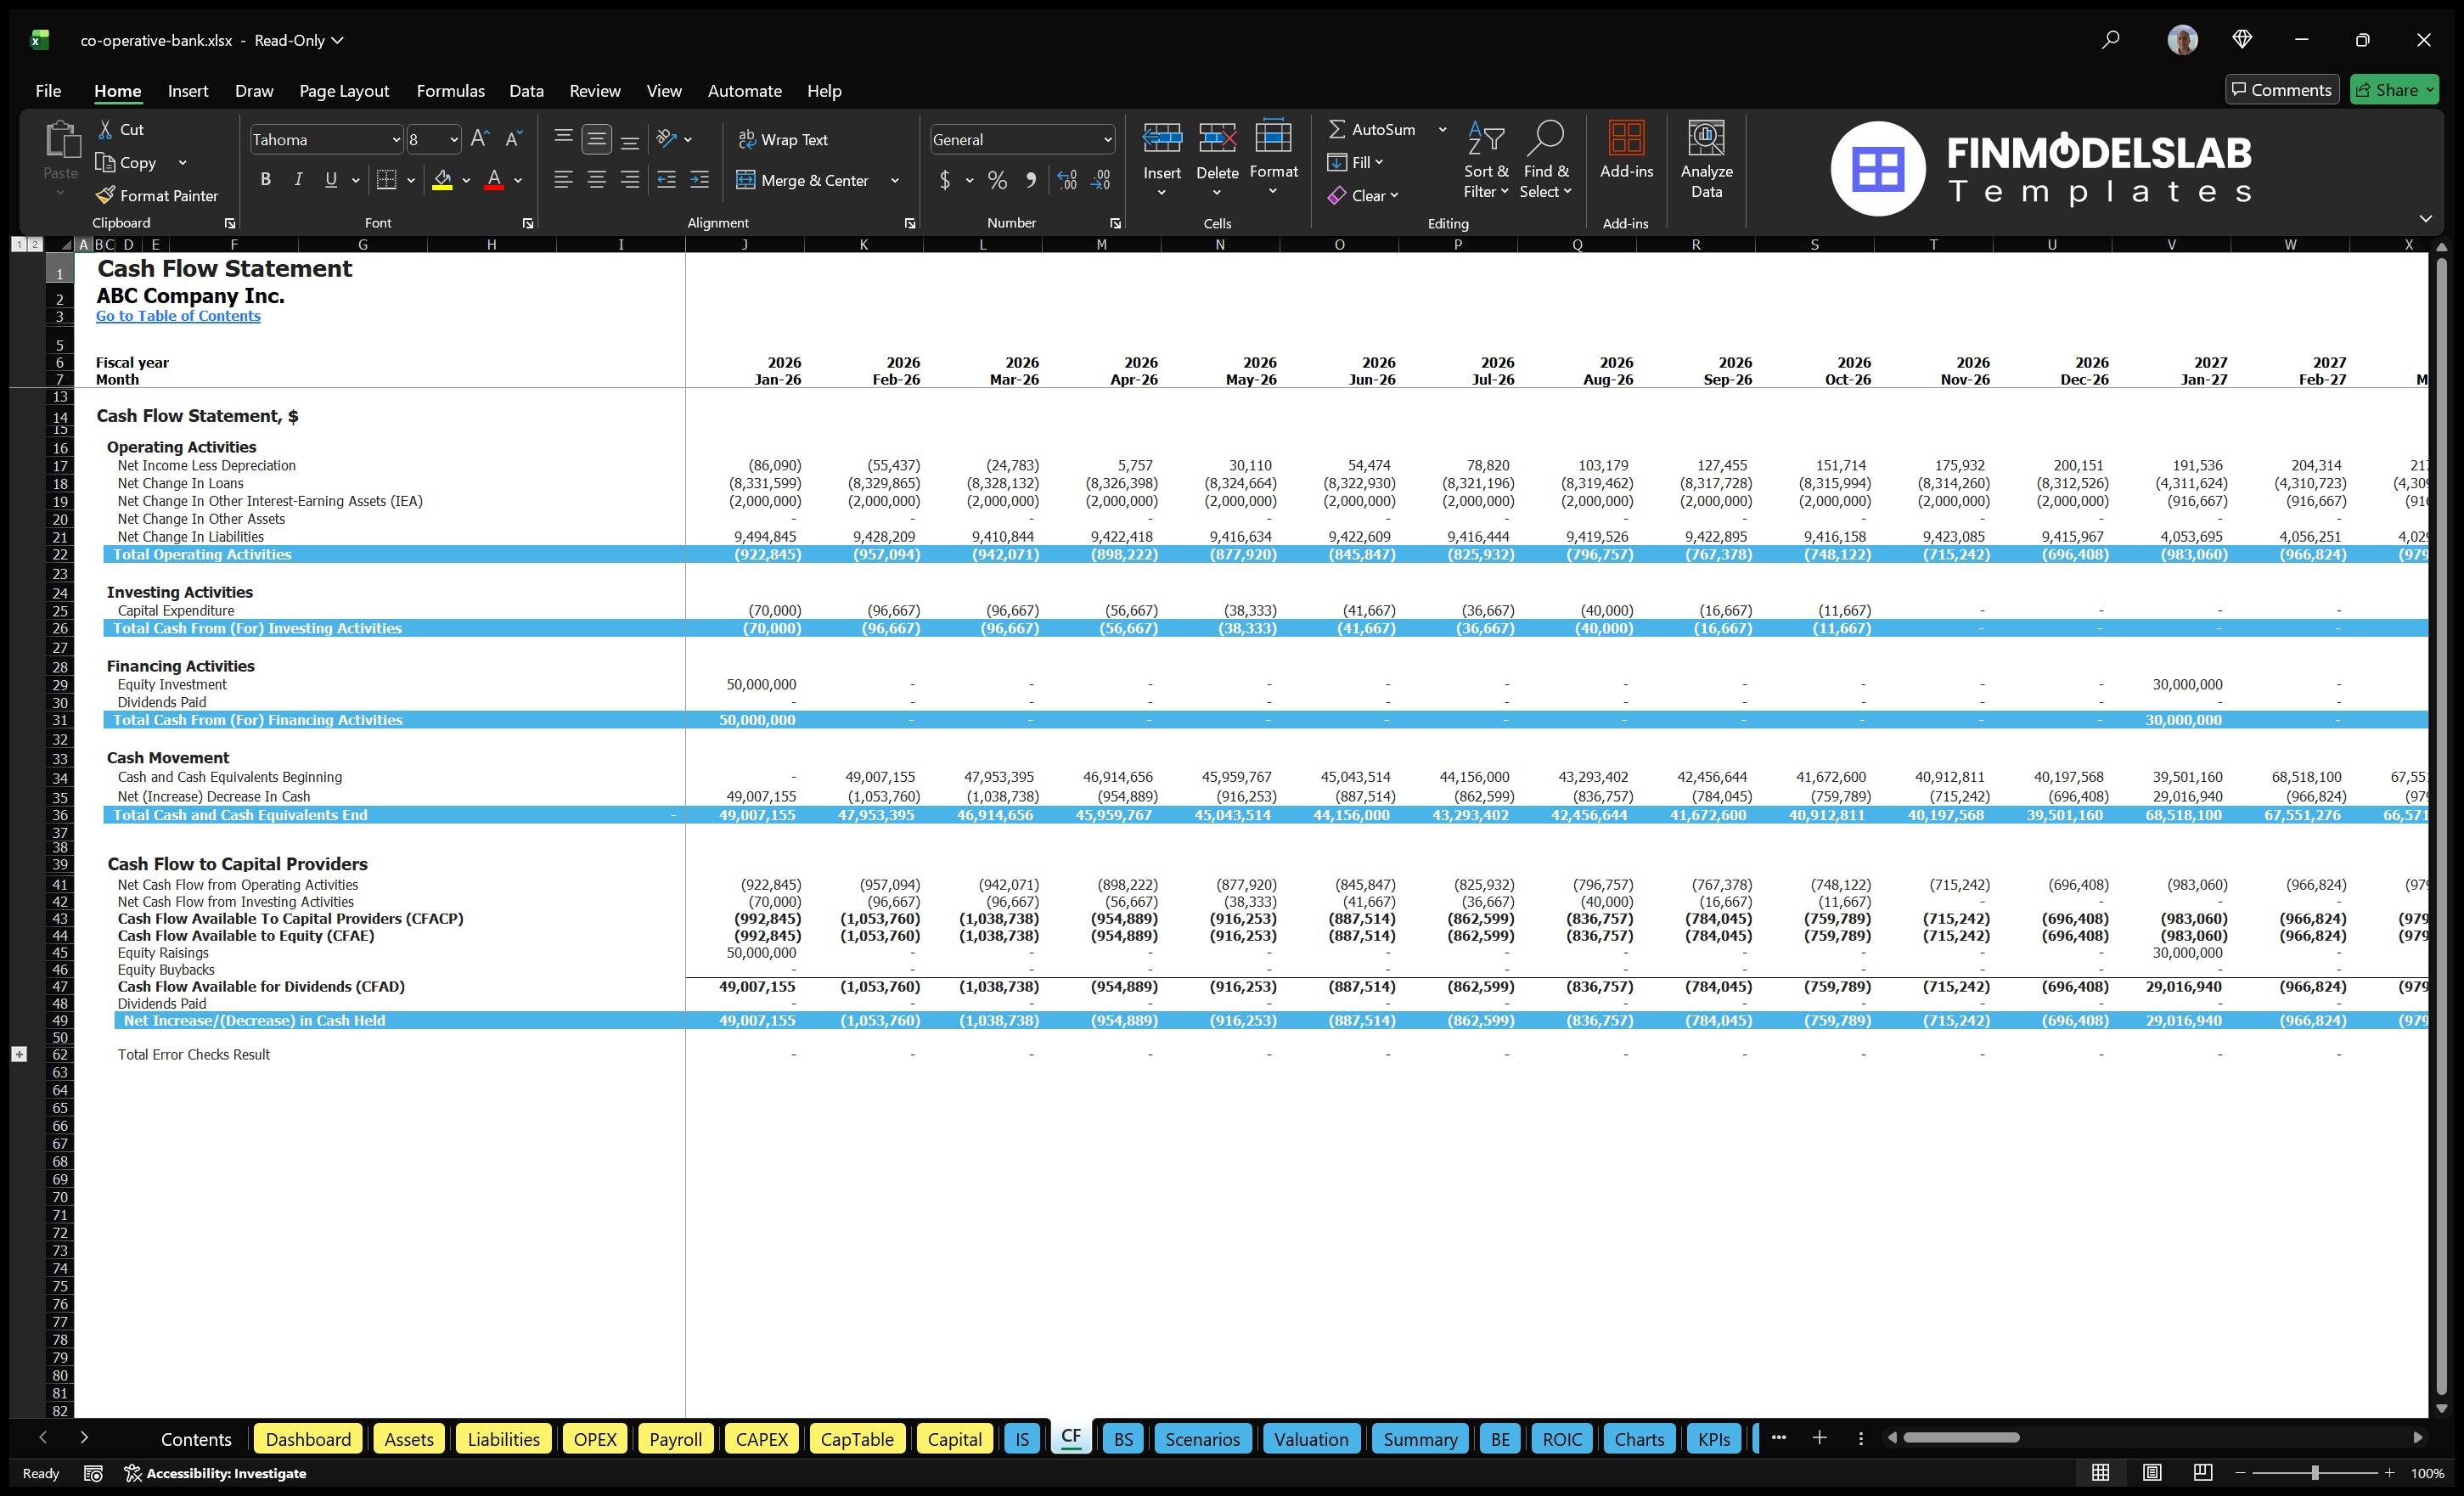Switch to the Formulas ribbon tab
Viewport: 2464px width, 1496px height.
[x=450, y=90]
